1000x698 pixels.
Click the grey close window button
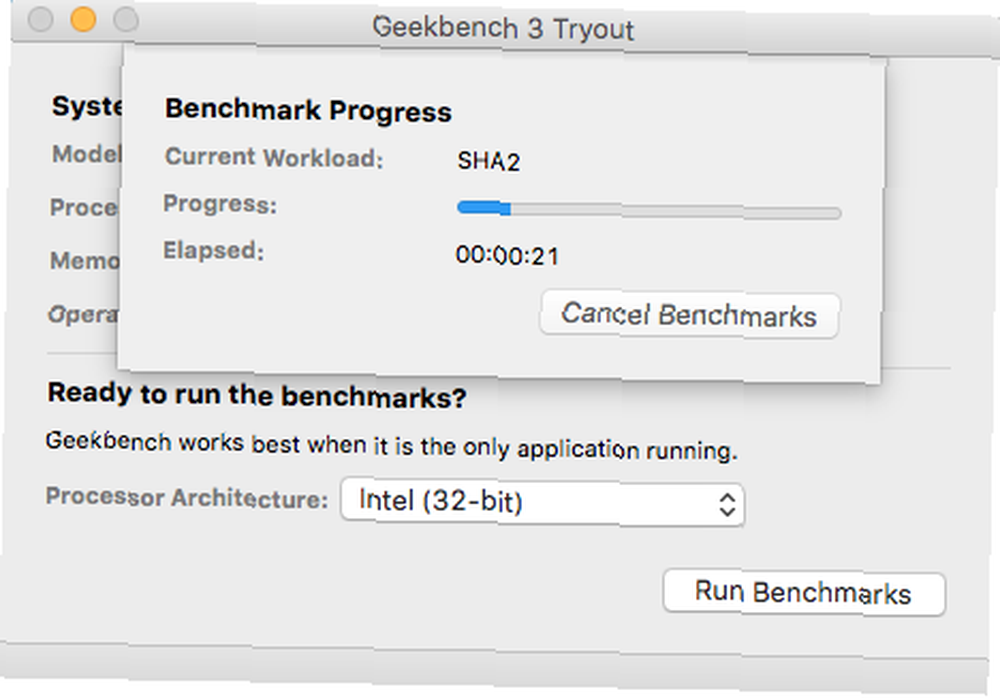[40, 18]
